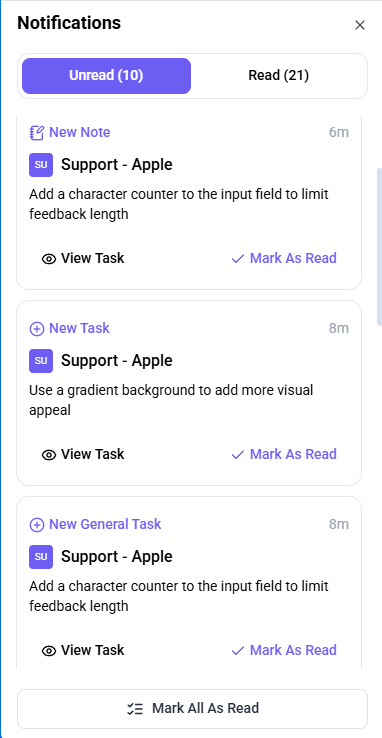Mark the New General Task notification as read
Viewport: 382px width, 738px height.
(284, 650)
